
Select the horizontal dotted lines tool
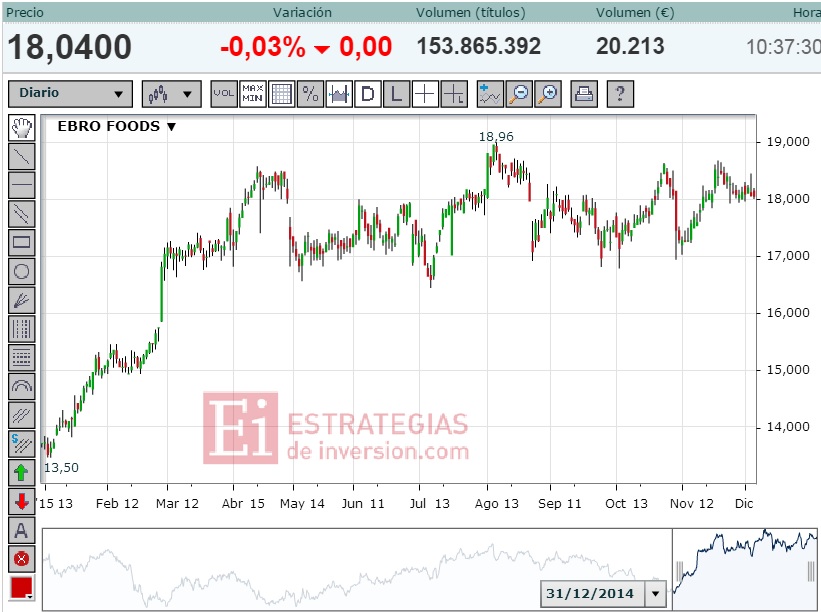click(21, 358)
